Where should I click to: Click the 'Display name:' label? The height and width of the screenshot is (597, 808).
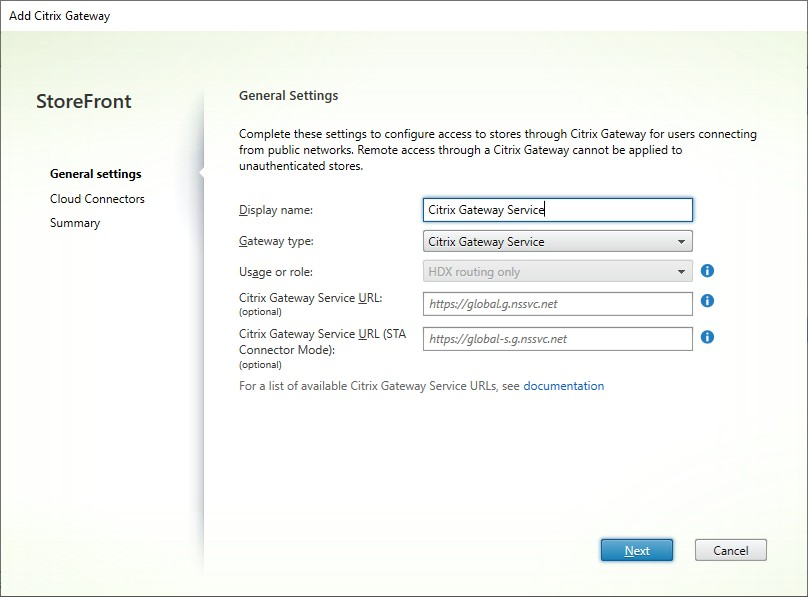tap(276, 210)
